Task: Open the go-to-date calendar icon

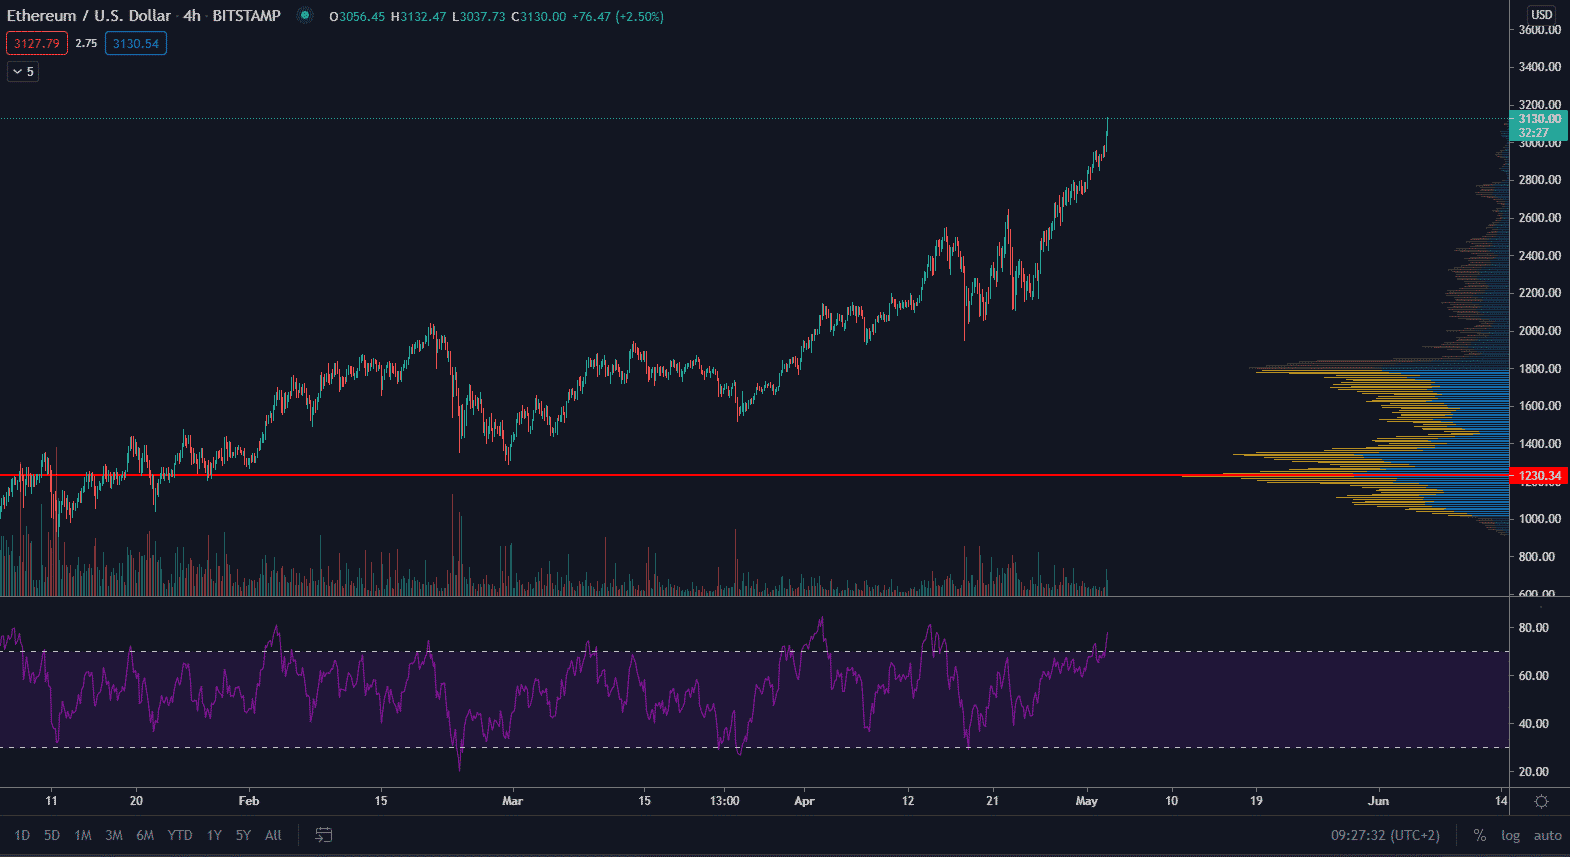Action: [x=323, y=835]
